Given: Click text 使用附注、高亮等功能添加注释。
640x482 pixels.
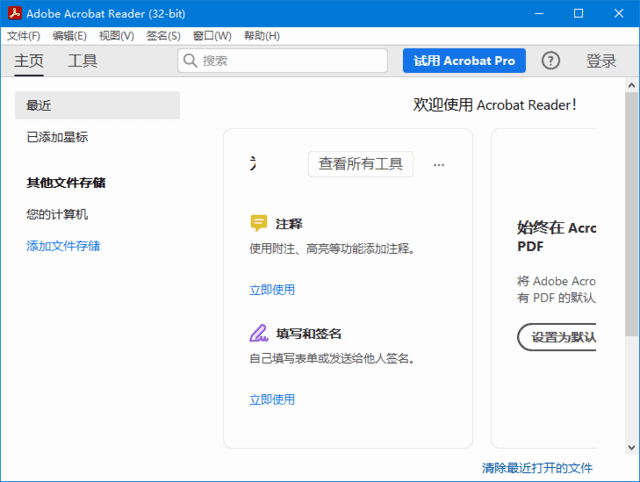Looking at the screenshot, I should [x=332, y=249].
